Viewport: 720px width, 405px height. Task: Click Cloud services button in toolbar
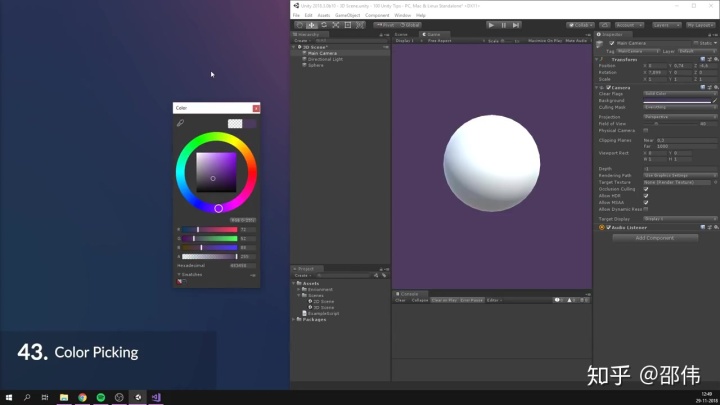(605, 25)
